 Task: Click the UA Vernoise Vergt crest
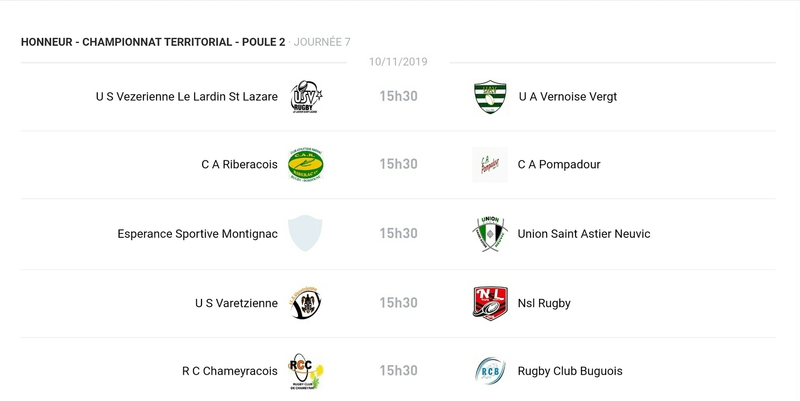click(490, 97)
